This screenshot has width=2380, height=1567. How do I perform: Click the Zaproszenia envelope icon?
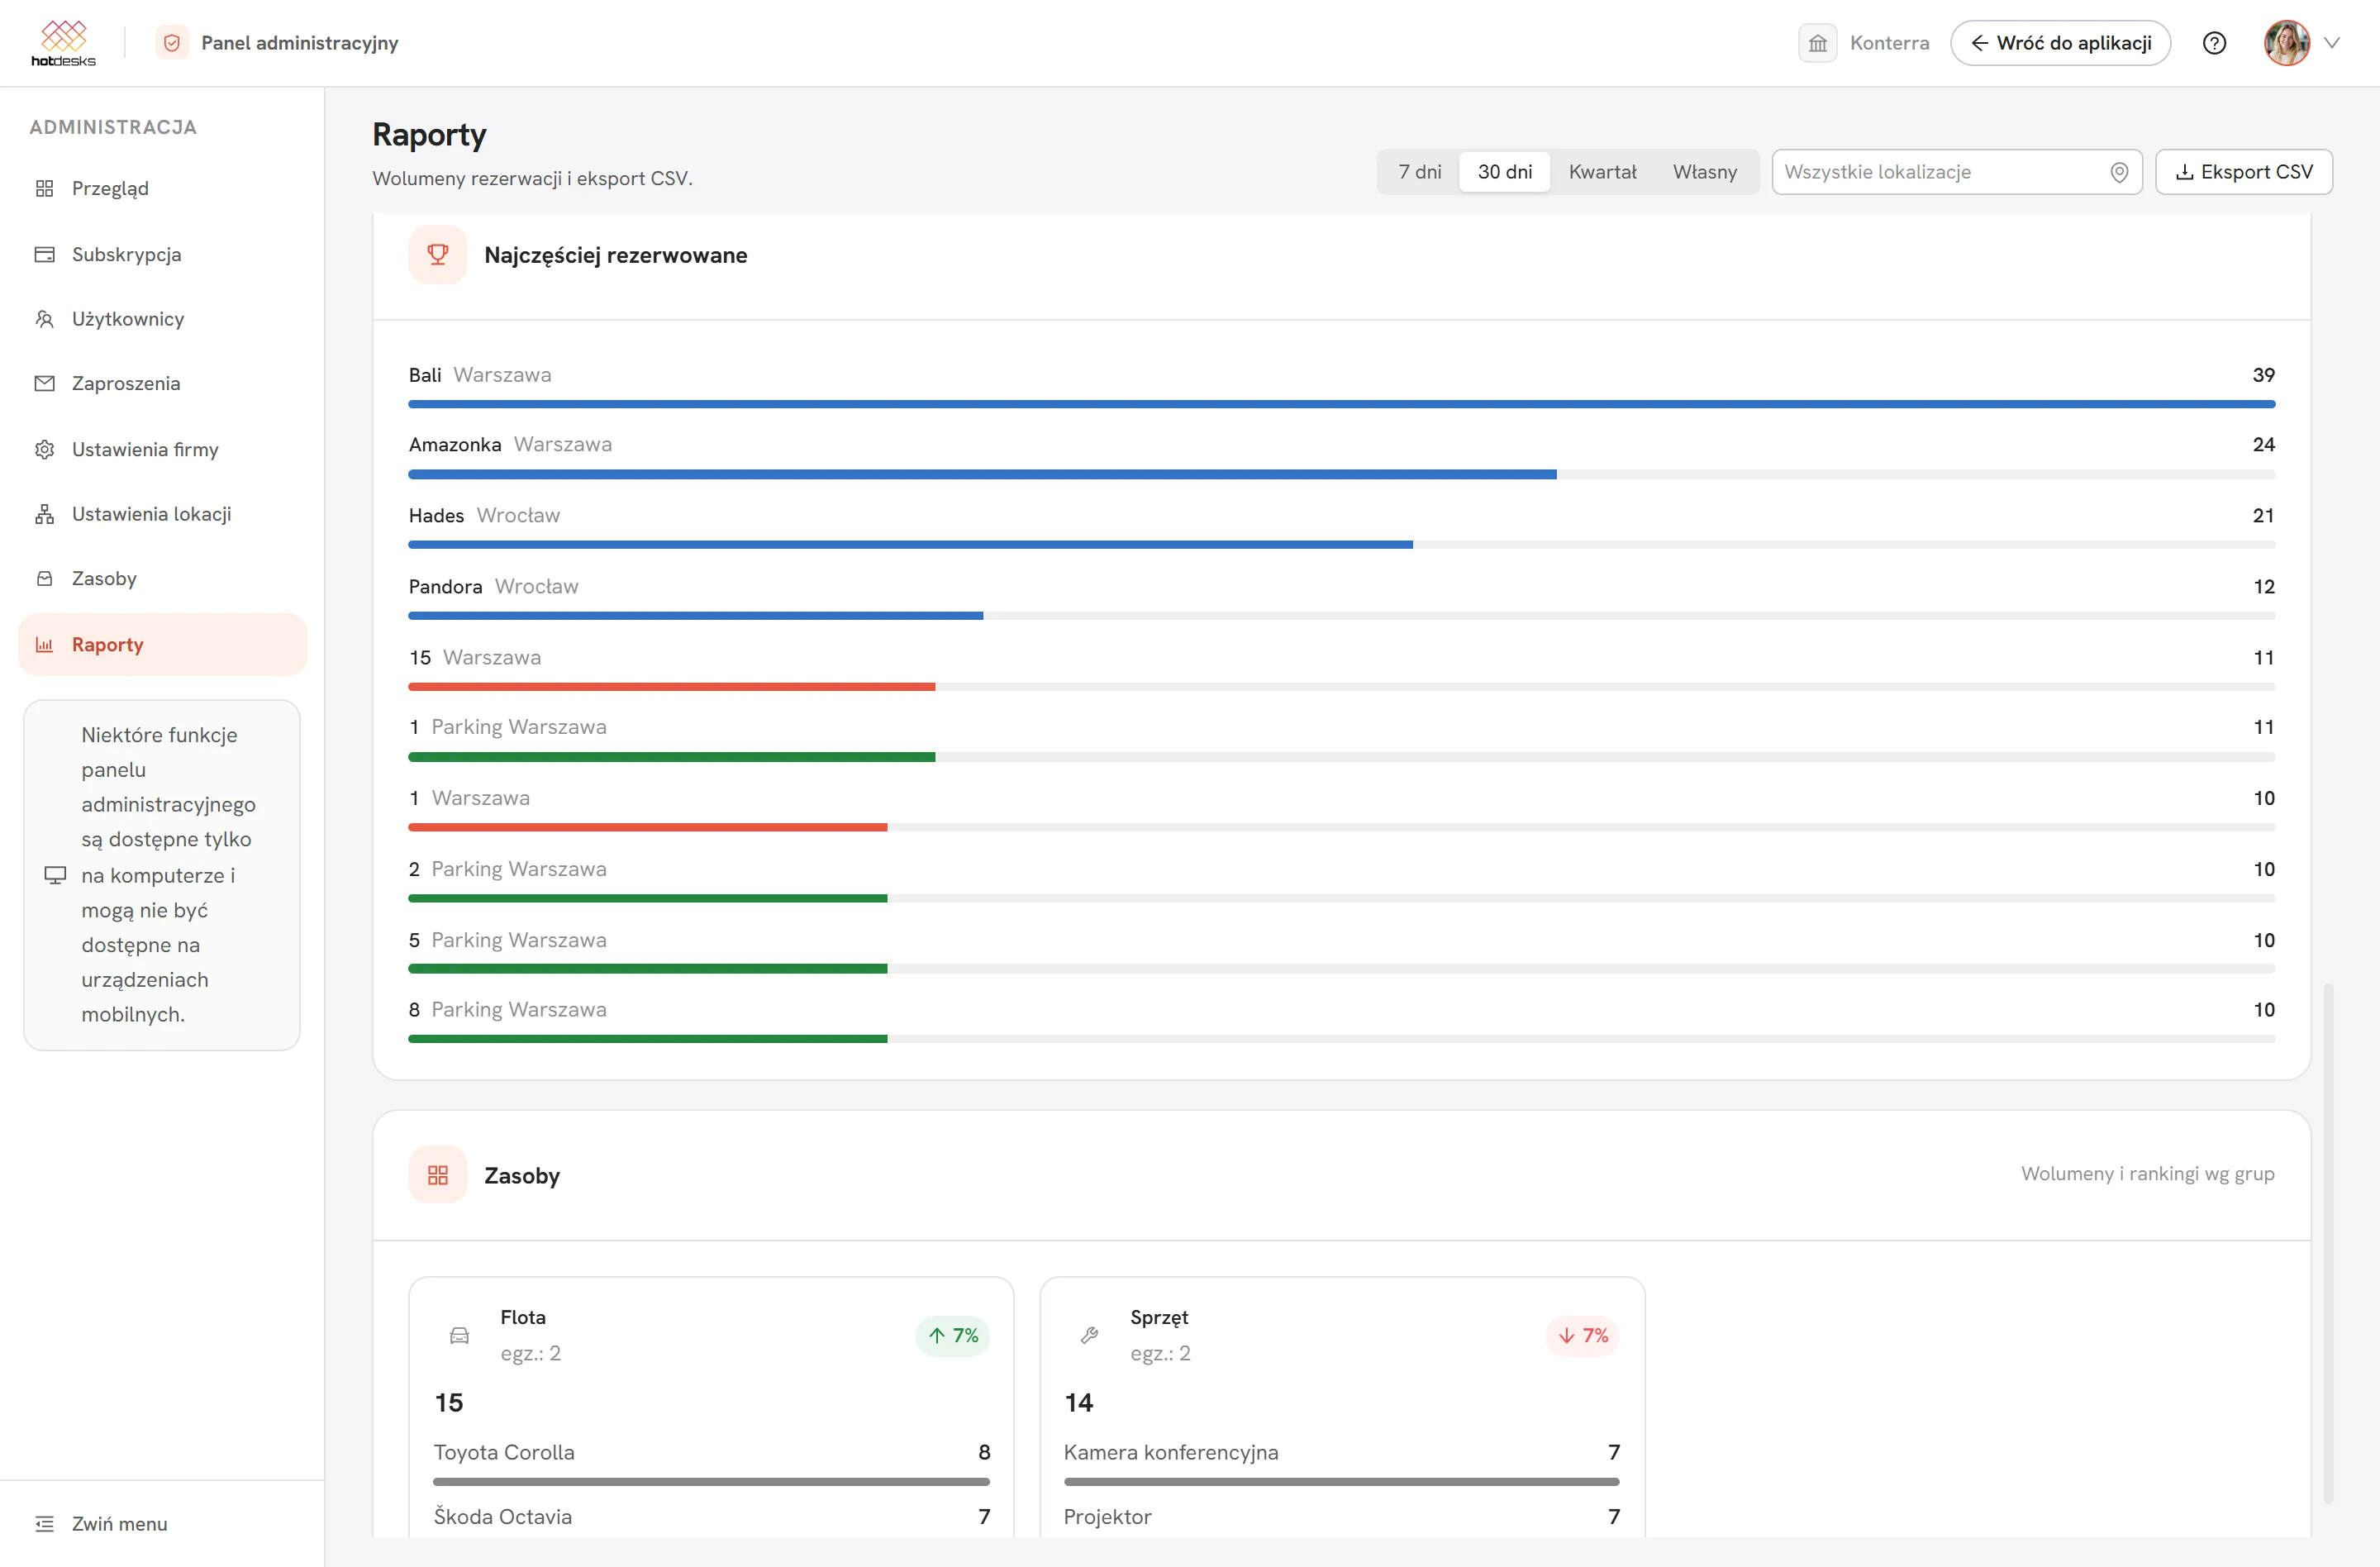[x=44, y=384]
